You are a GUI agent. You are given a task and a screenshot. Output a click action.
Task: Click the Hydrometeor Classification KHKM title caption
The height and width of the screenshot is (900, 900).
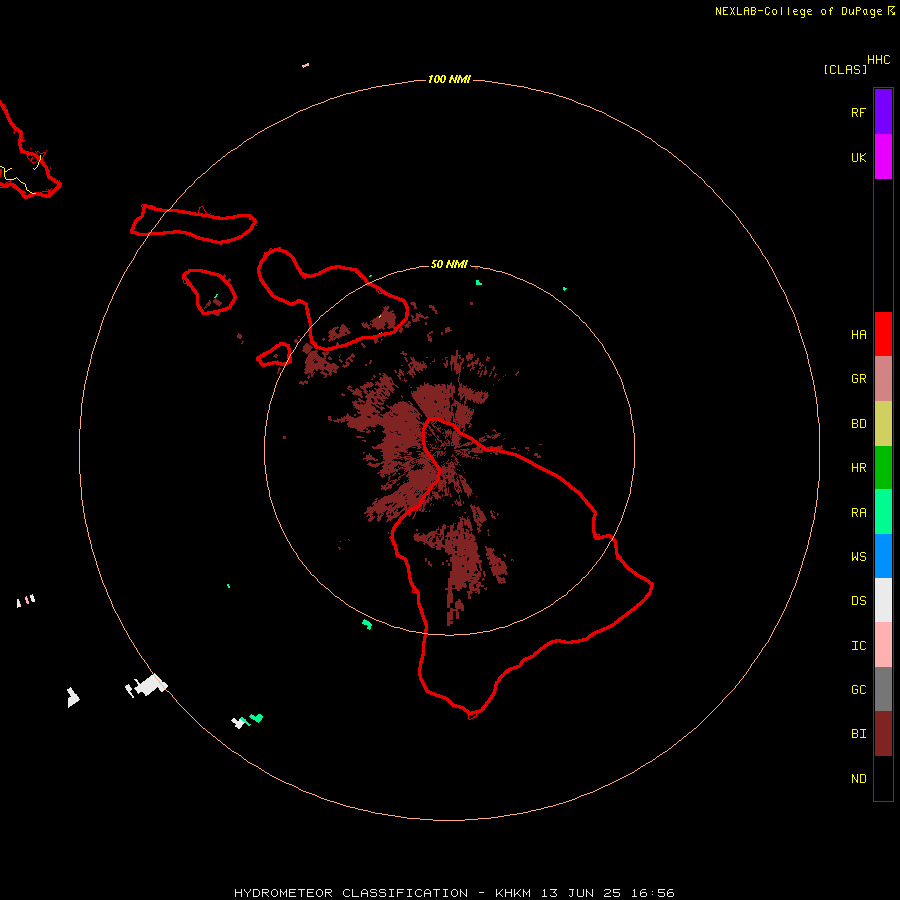pyautogui.click(x=454, y=893)
